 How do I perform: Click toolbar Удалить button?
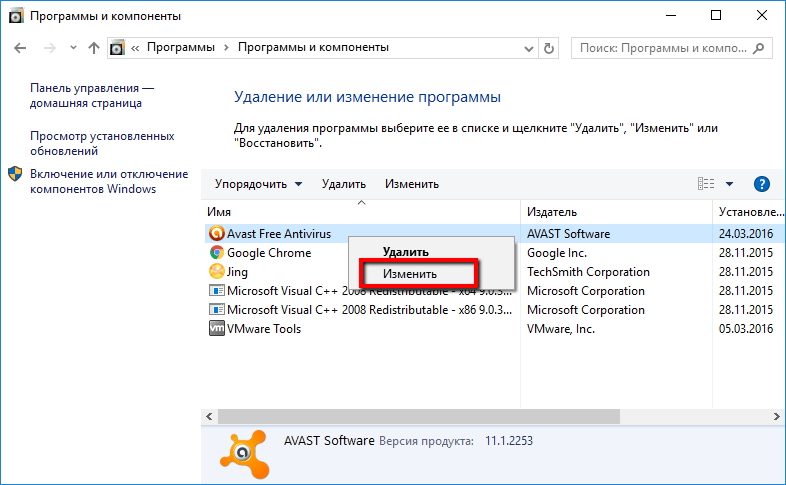pyautogui.click(x=343, y=184)
